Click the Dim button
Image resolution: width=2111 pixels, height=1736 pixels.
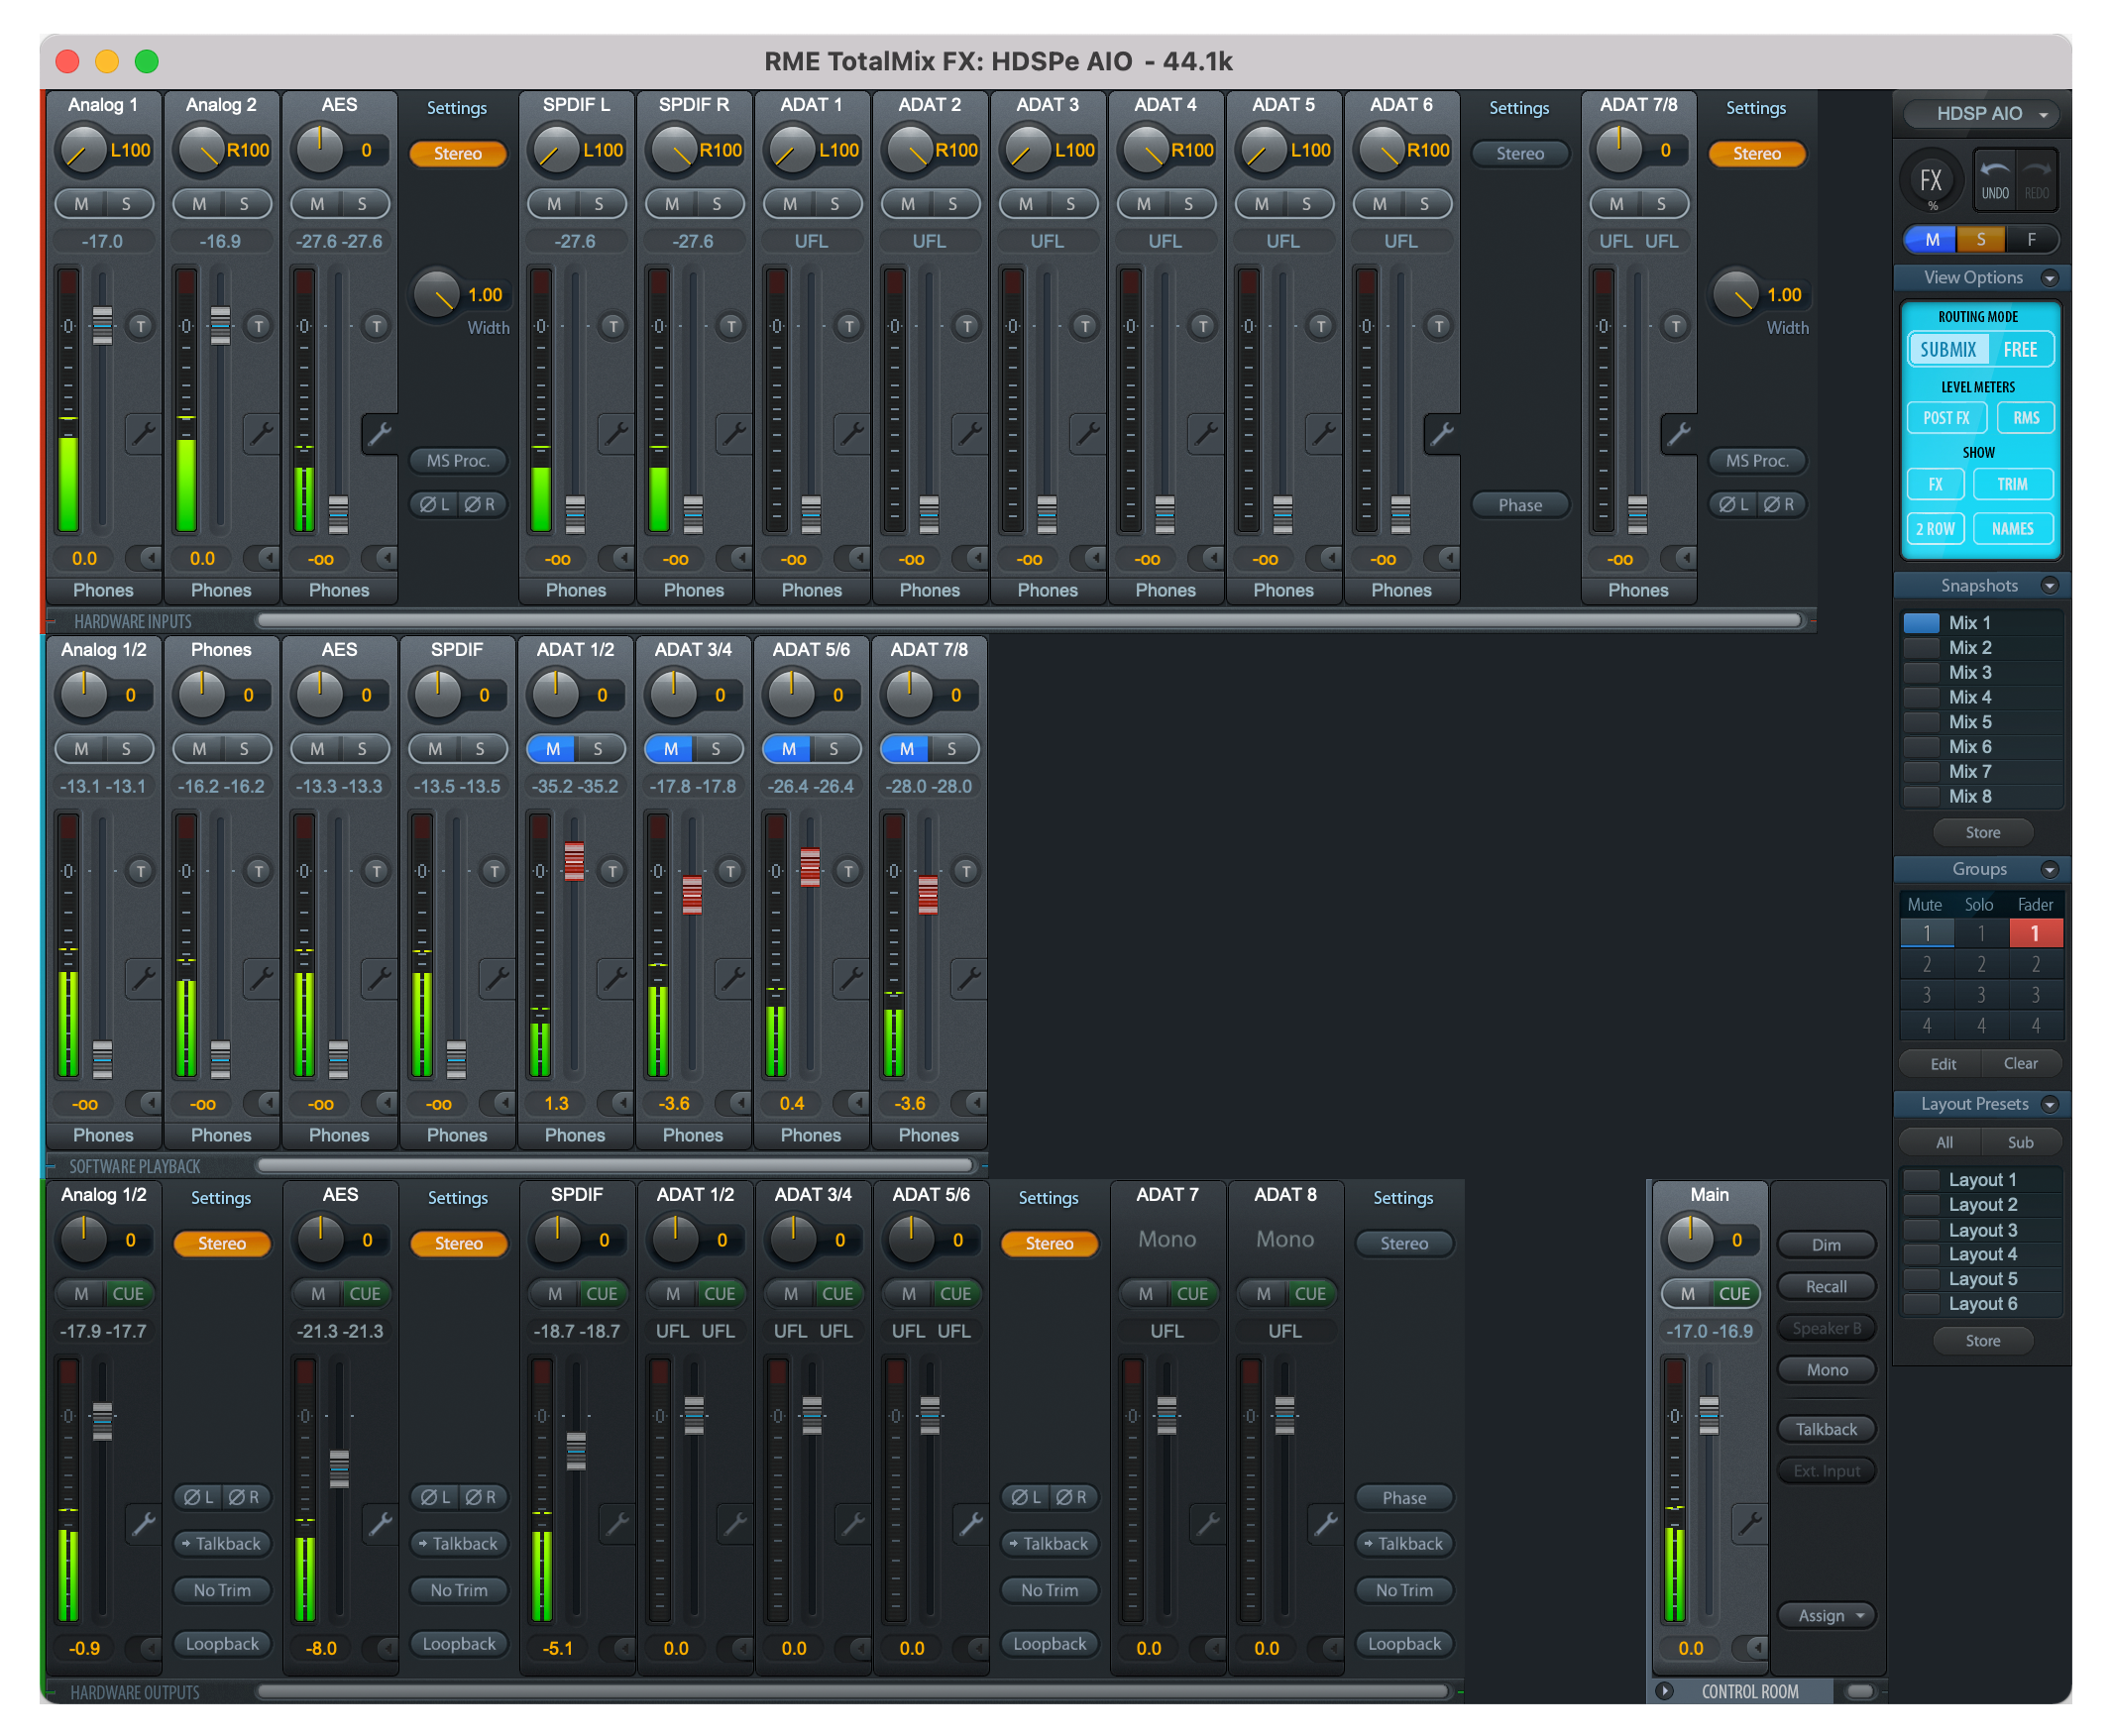coord(1825,1244)
